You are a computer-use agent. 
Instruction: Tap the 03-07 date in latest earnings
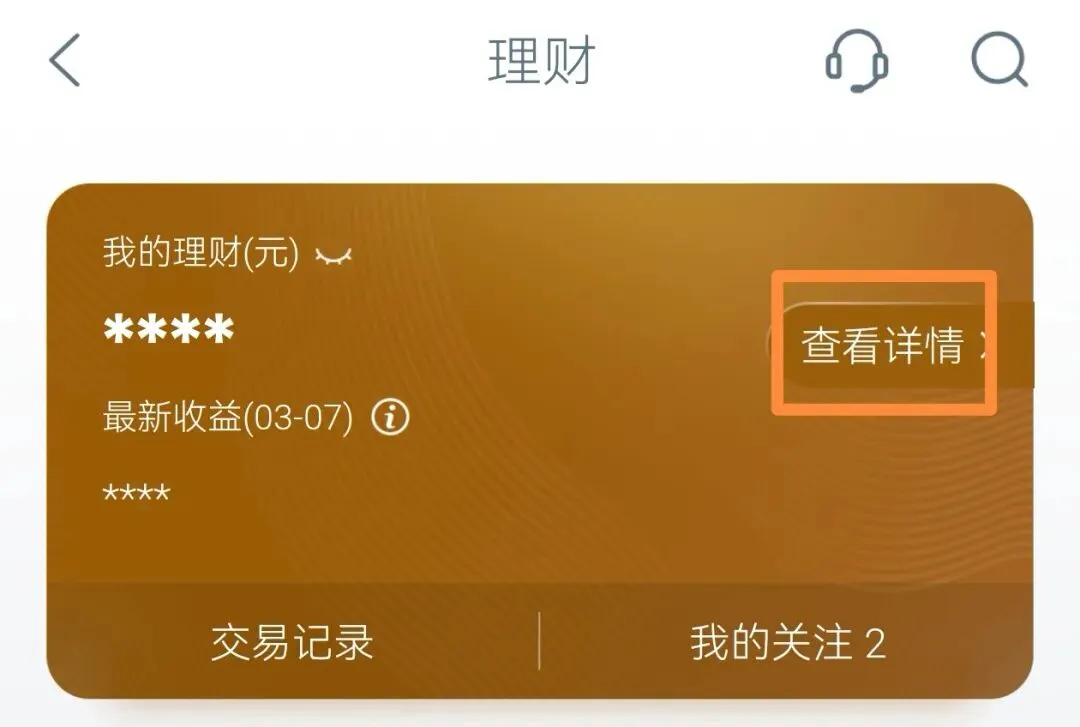298,418
